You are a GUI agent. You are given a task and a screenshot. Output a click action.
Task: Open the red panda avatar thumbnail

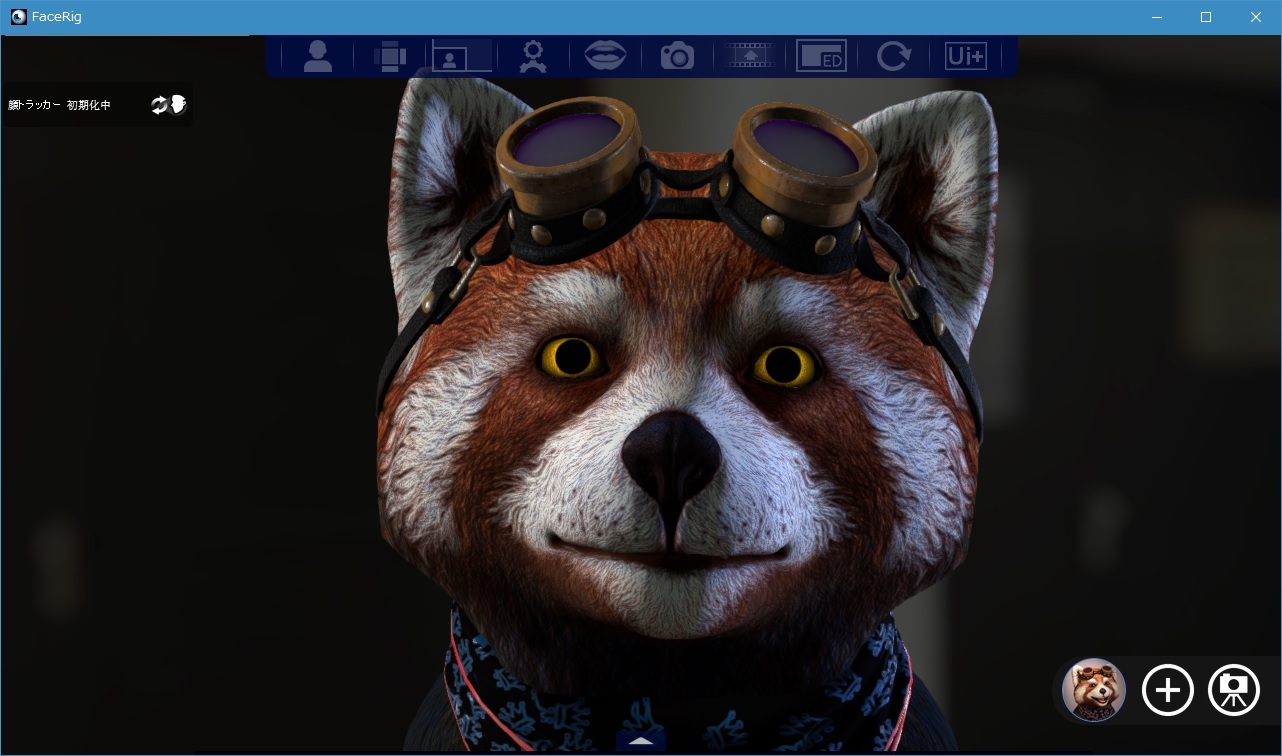pos(1094,690)
